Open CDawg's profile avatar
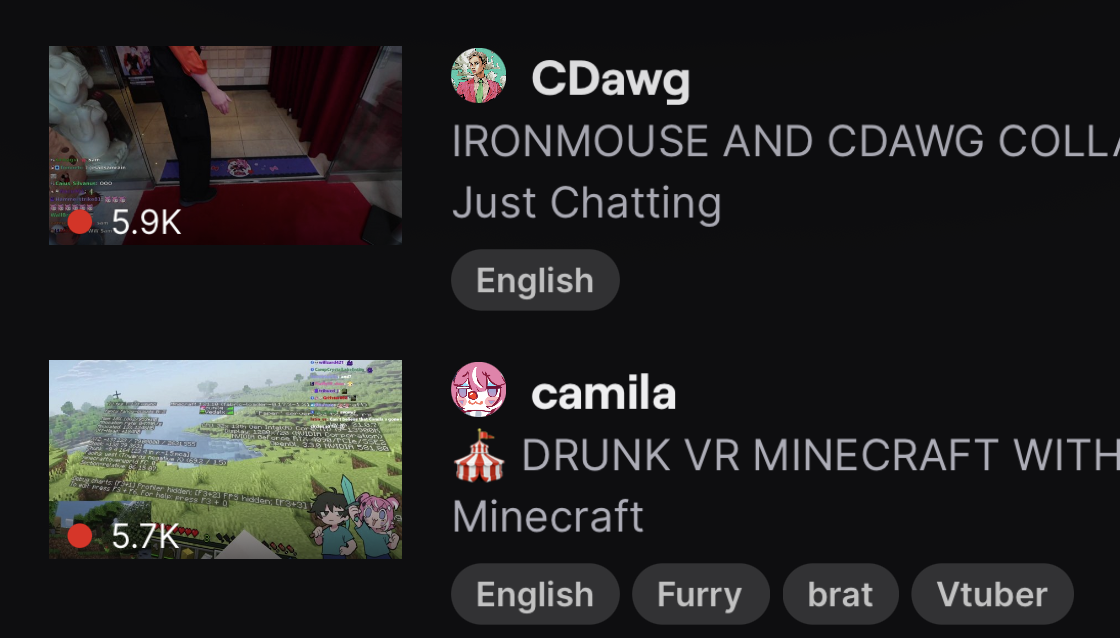The height and width of the screenshot is (638, 1120). (x=479, y=76)
